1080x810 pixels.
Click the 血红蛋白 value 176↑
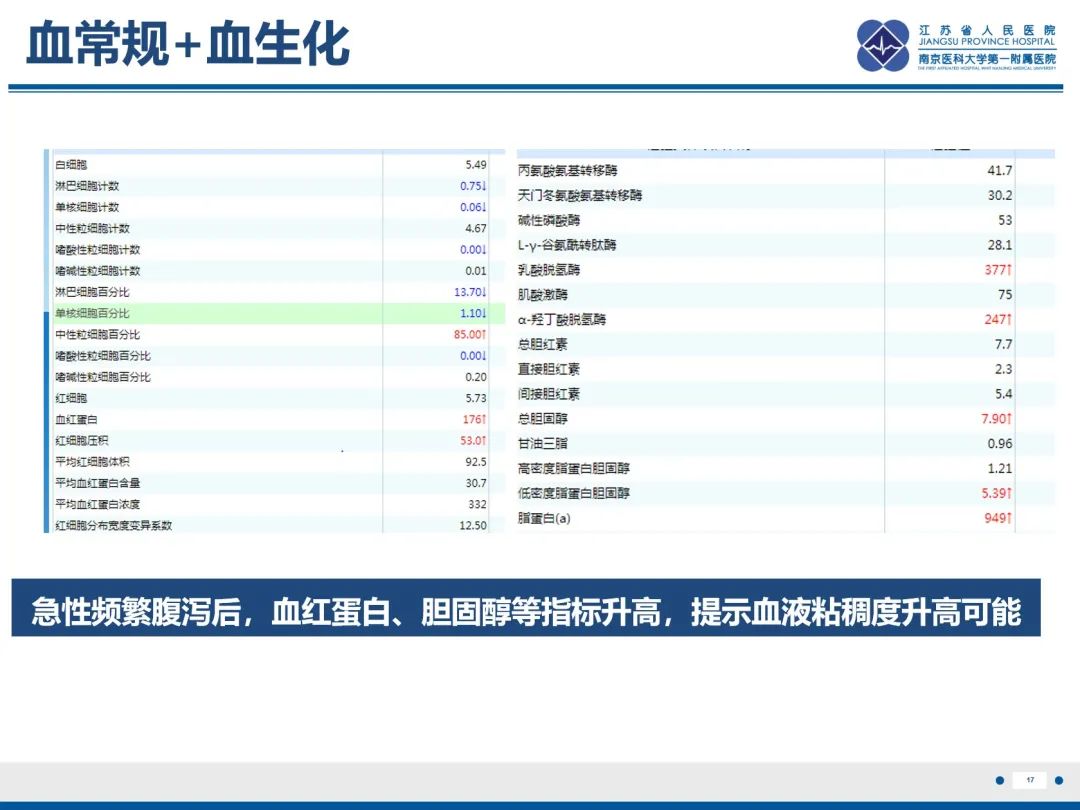coord(475,419)
